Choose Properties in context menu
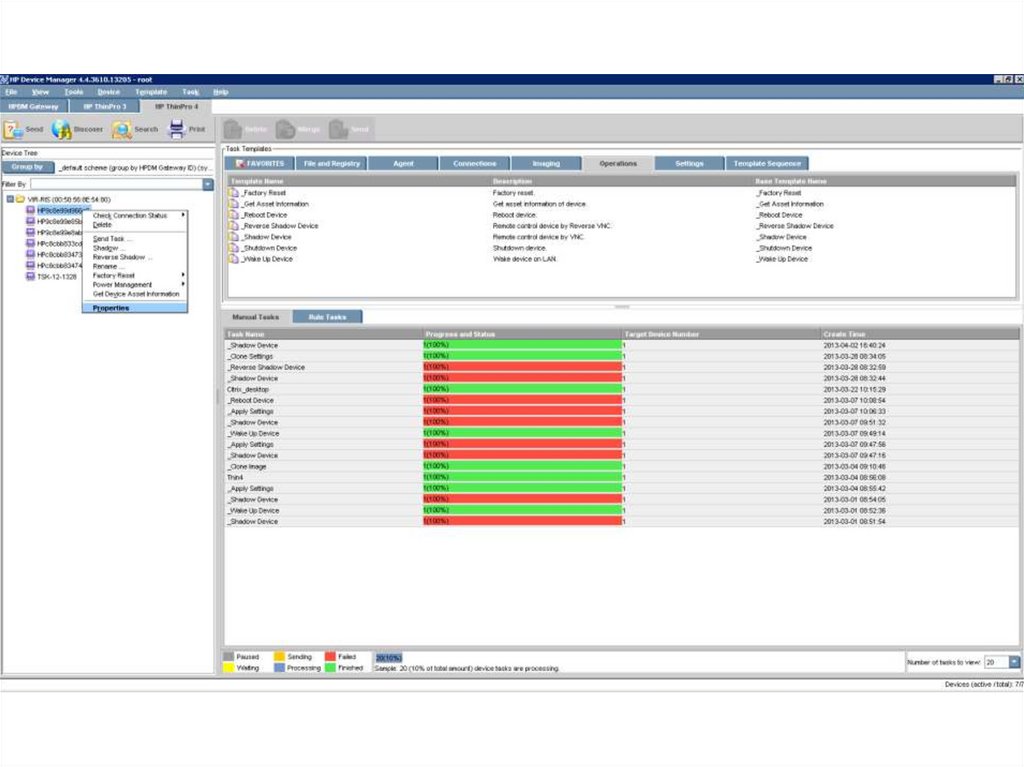This screenshot has width=1024, height=767. tap(135, 308)
